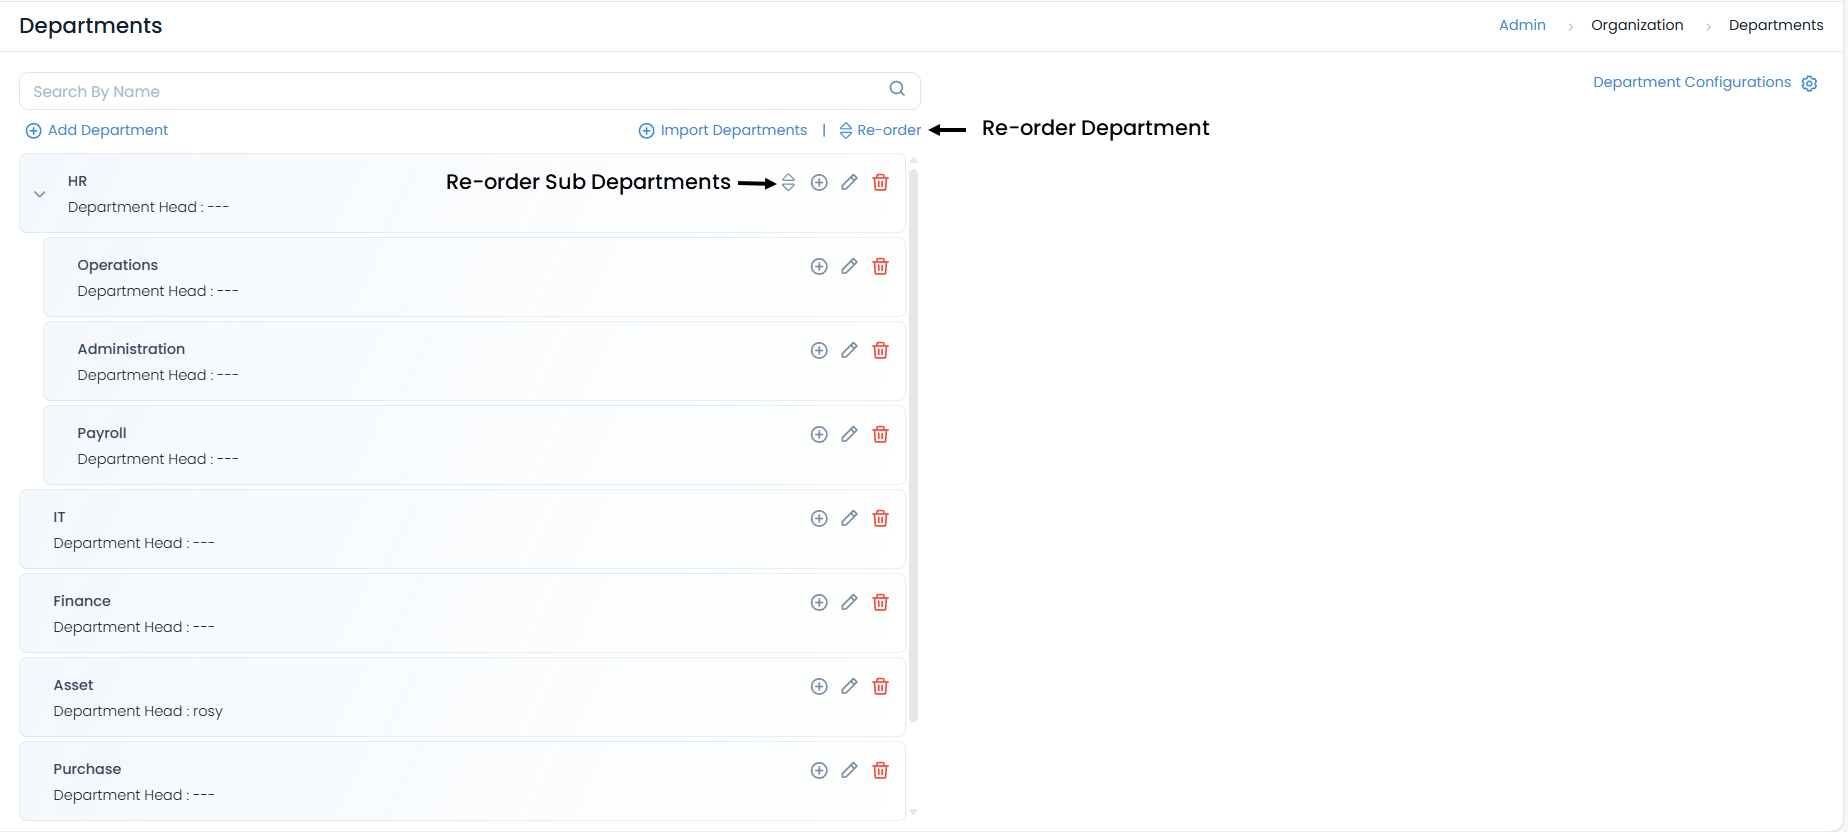The image size is (1848, 832).
Task: Delete the IT department
Action: click(880, 518)
